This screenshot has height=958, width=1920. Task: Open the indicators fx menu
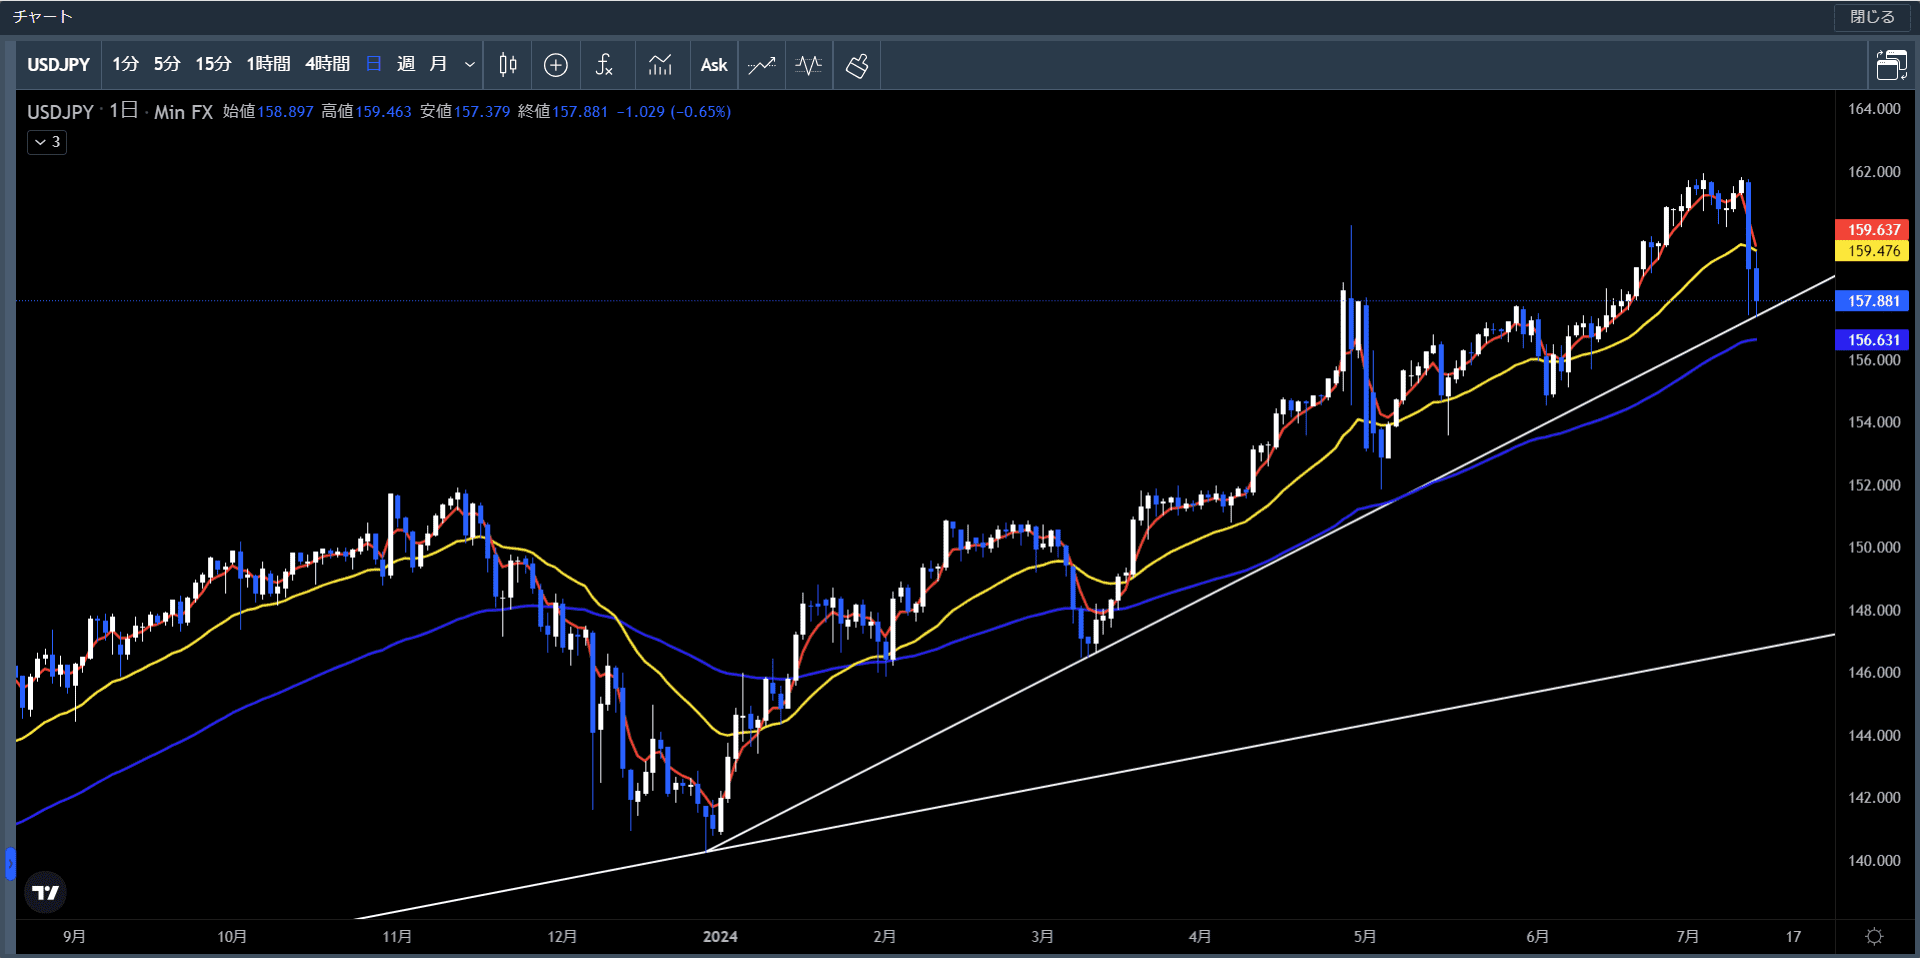(x=604, y=65)
